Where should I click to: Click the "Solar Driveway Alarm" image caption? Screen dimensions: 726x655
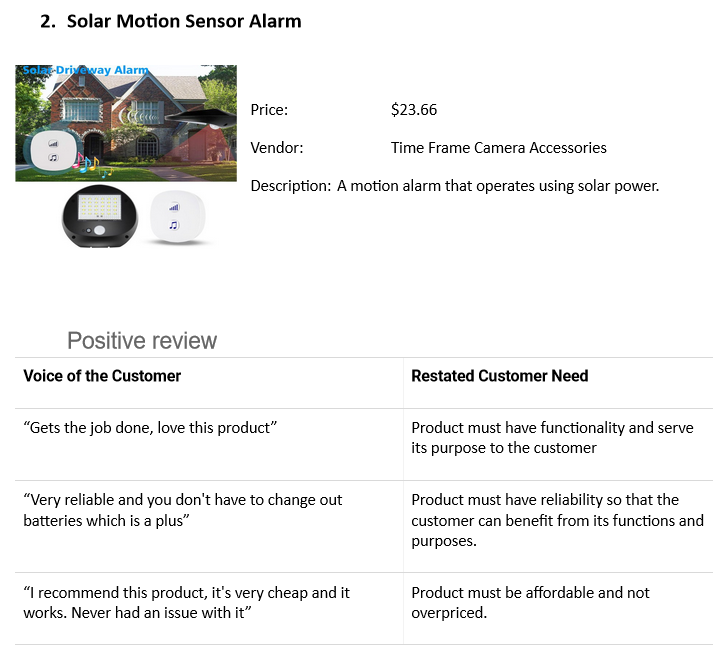84,71
